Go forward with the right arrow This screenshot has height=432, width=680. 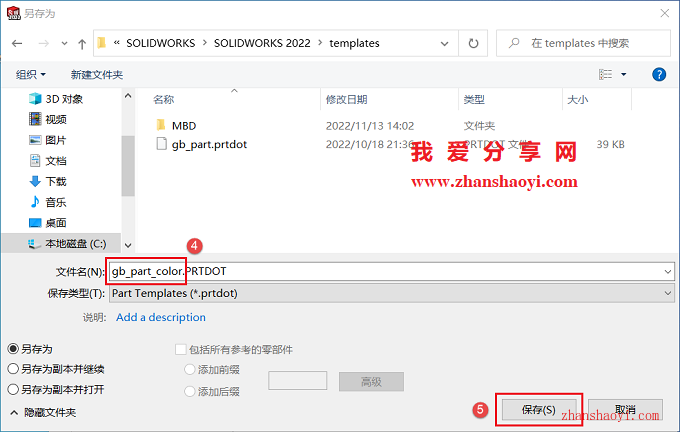(x=43, y=43)
